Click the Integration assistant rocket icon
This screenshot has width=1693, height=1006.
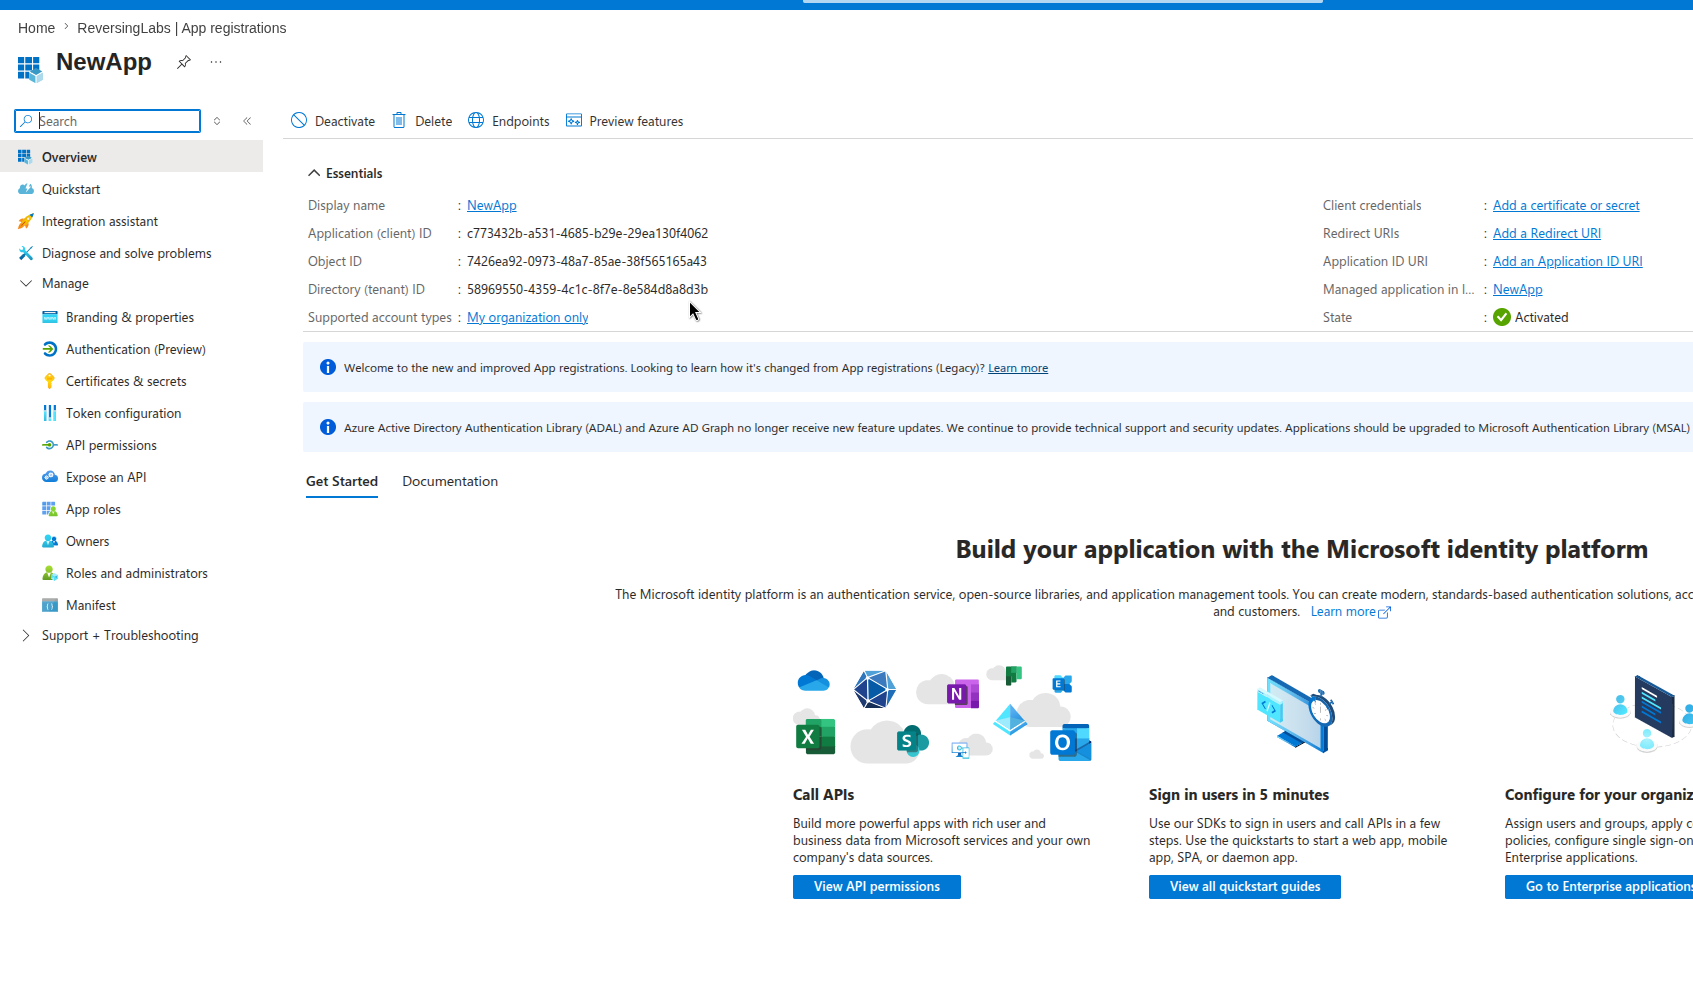(26, 221)
